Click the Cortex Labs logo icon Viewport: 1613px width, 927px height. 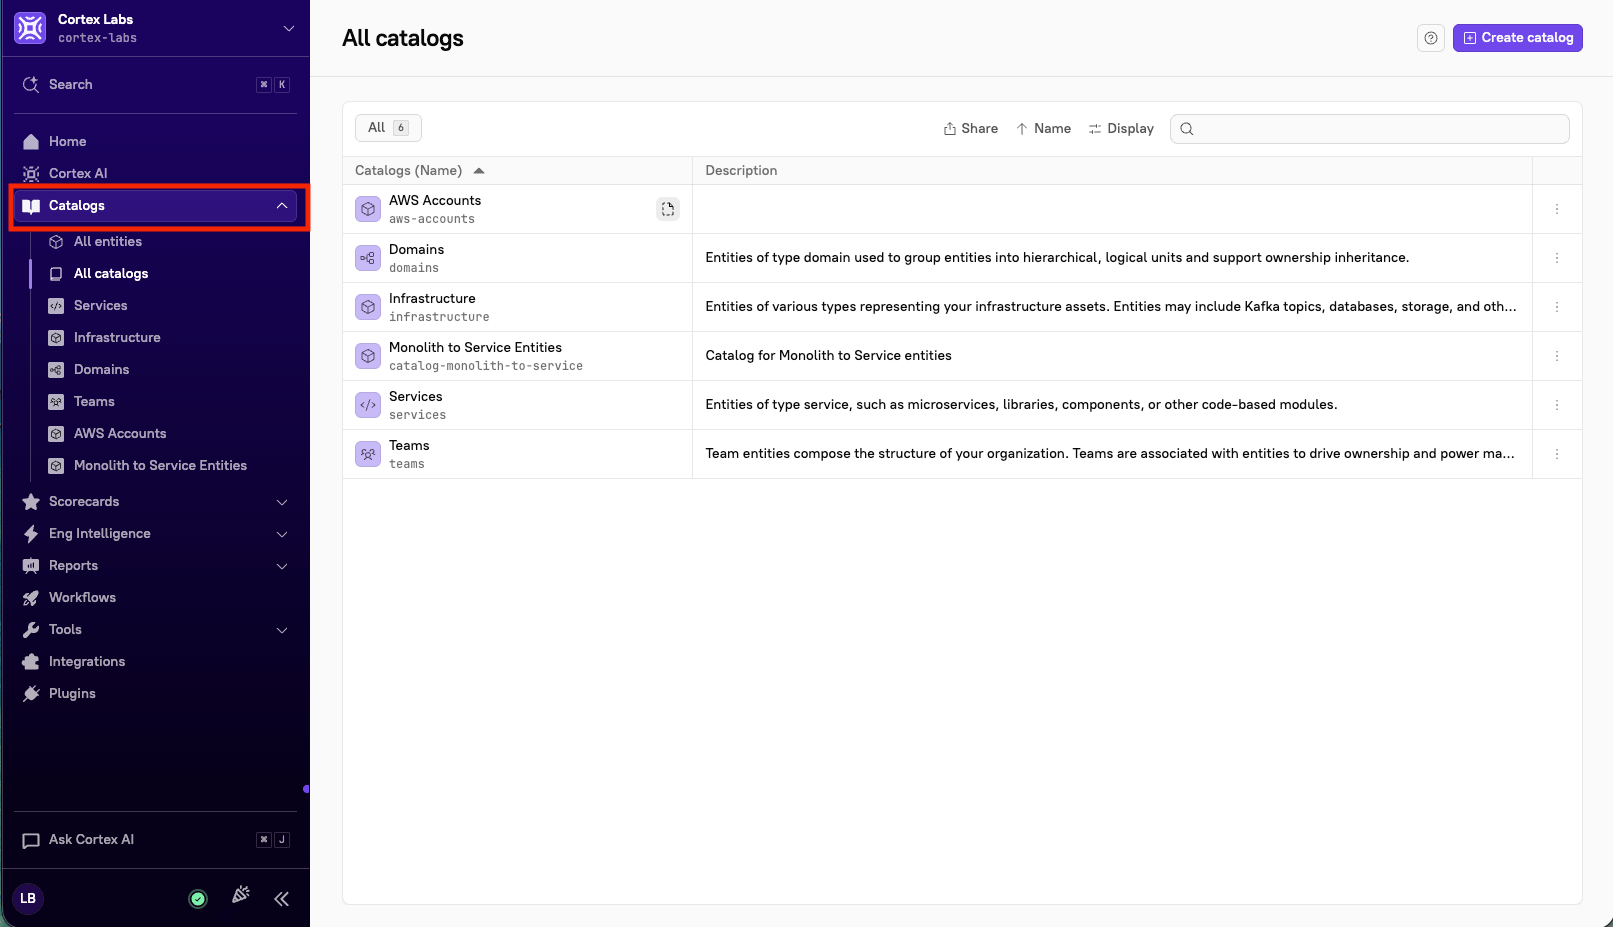[30, 28]
